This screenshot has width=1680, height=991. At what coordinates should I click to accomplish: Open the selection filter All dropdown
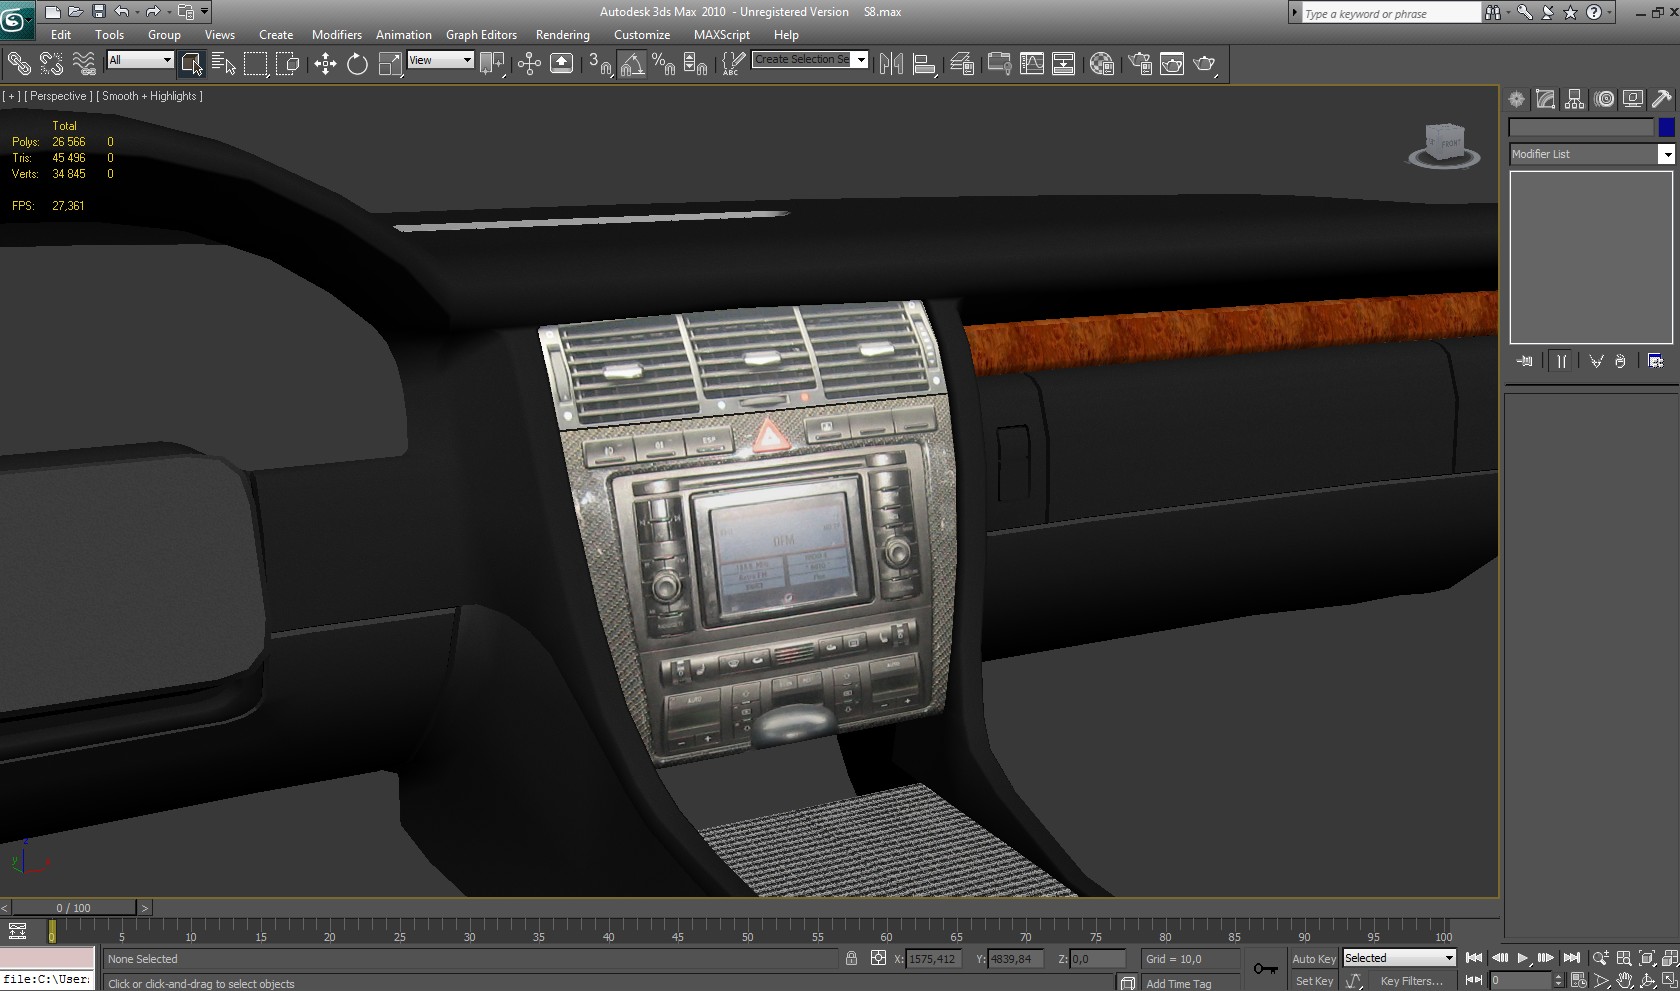click(141, 61)
